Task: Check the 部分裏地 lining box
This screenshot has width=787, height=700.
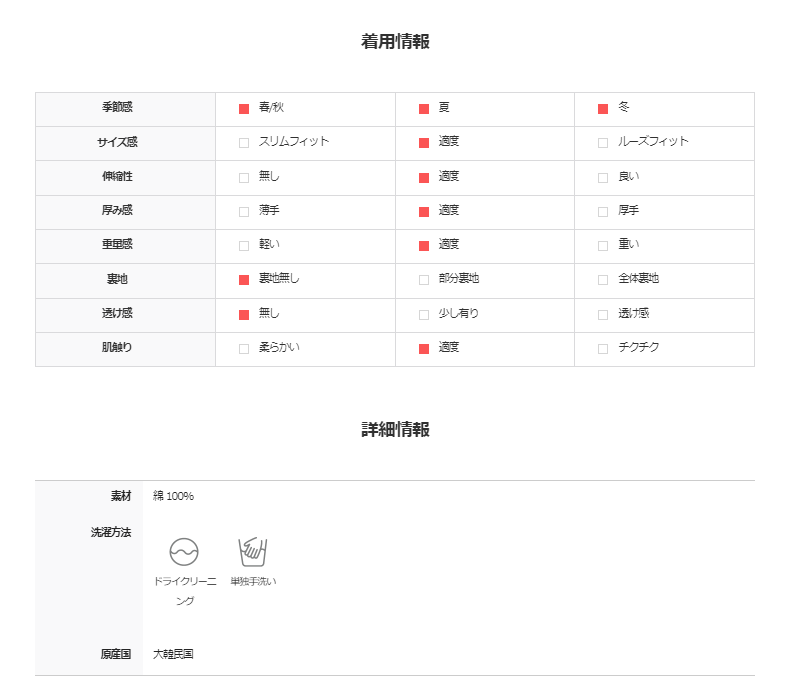Action: click(x=424, y=280)
